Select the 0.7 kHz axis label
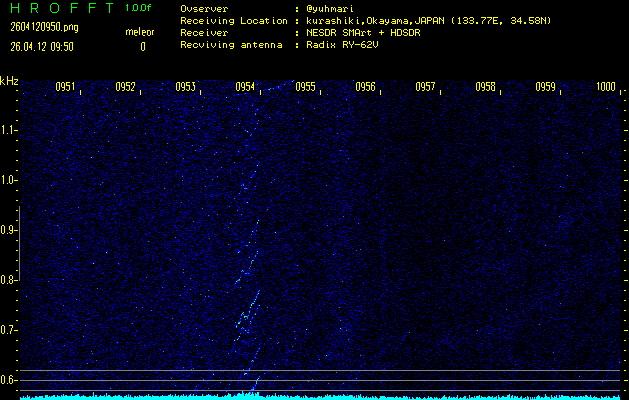Viewport: 629px width, 400px height. click(9, 330)
